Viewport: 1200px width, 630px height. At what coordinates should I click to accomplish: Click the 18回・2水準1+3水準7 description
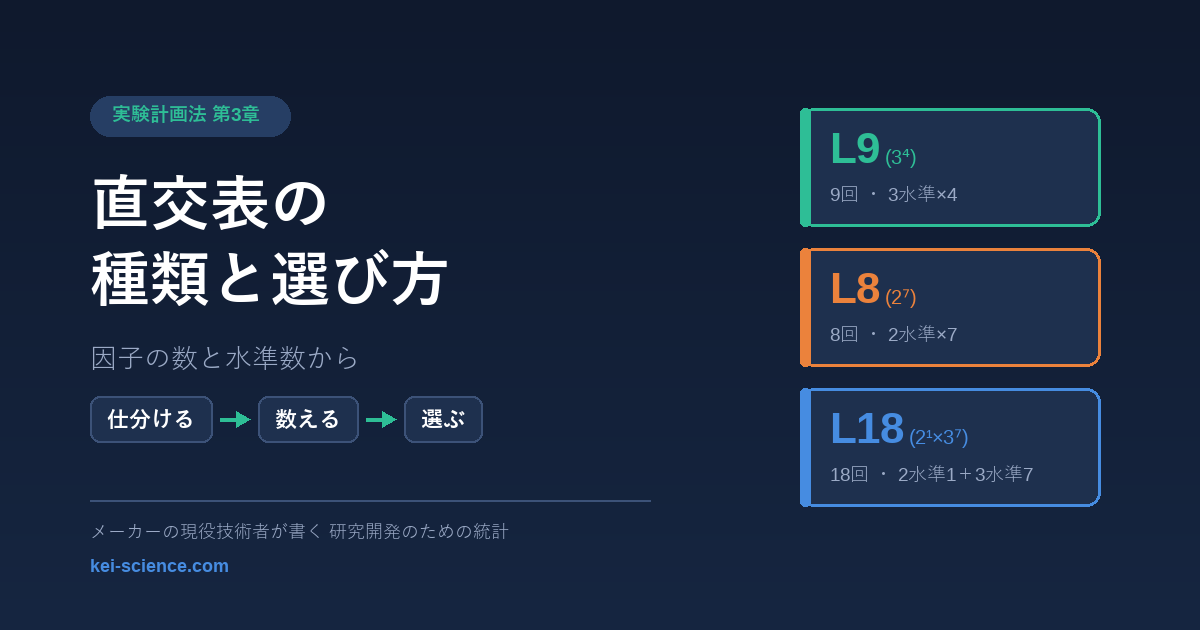point(931,474)
